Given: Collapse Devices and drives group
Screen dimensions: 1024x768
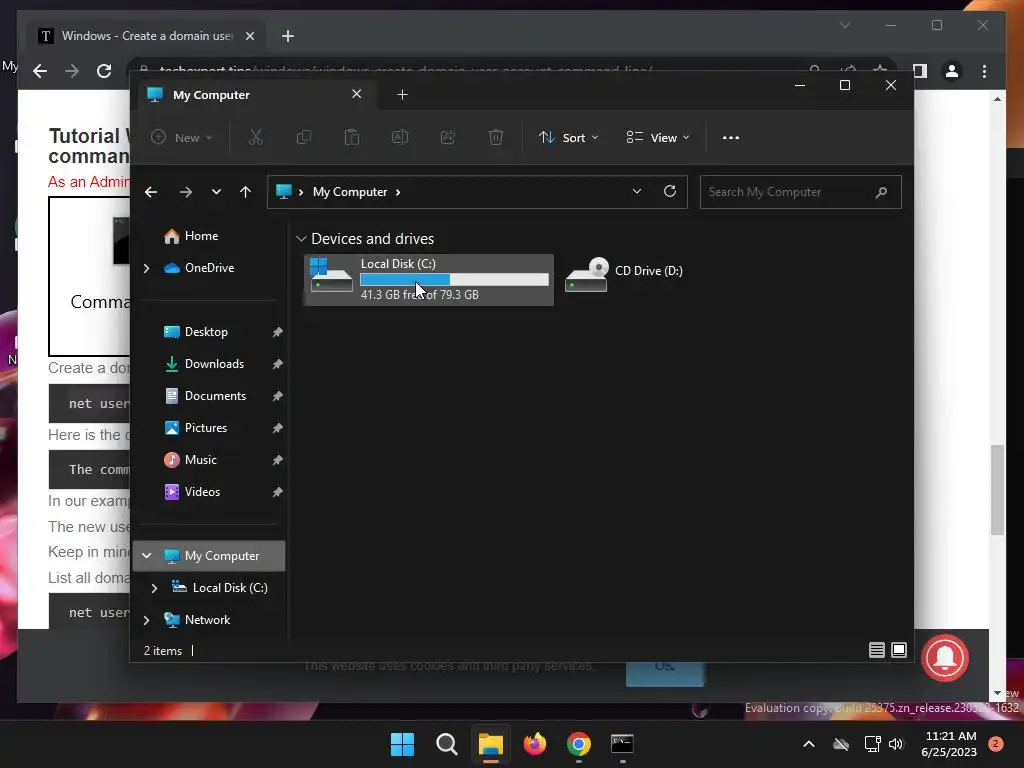Looking at the screenshot, I should [x=301, y=239].
